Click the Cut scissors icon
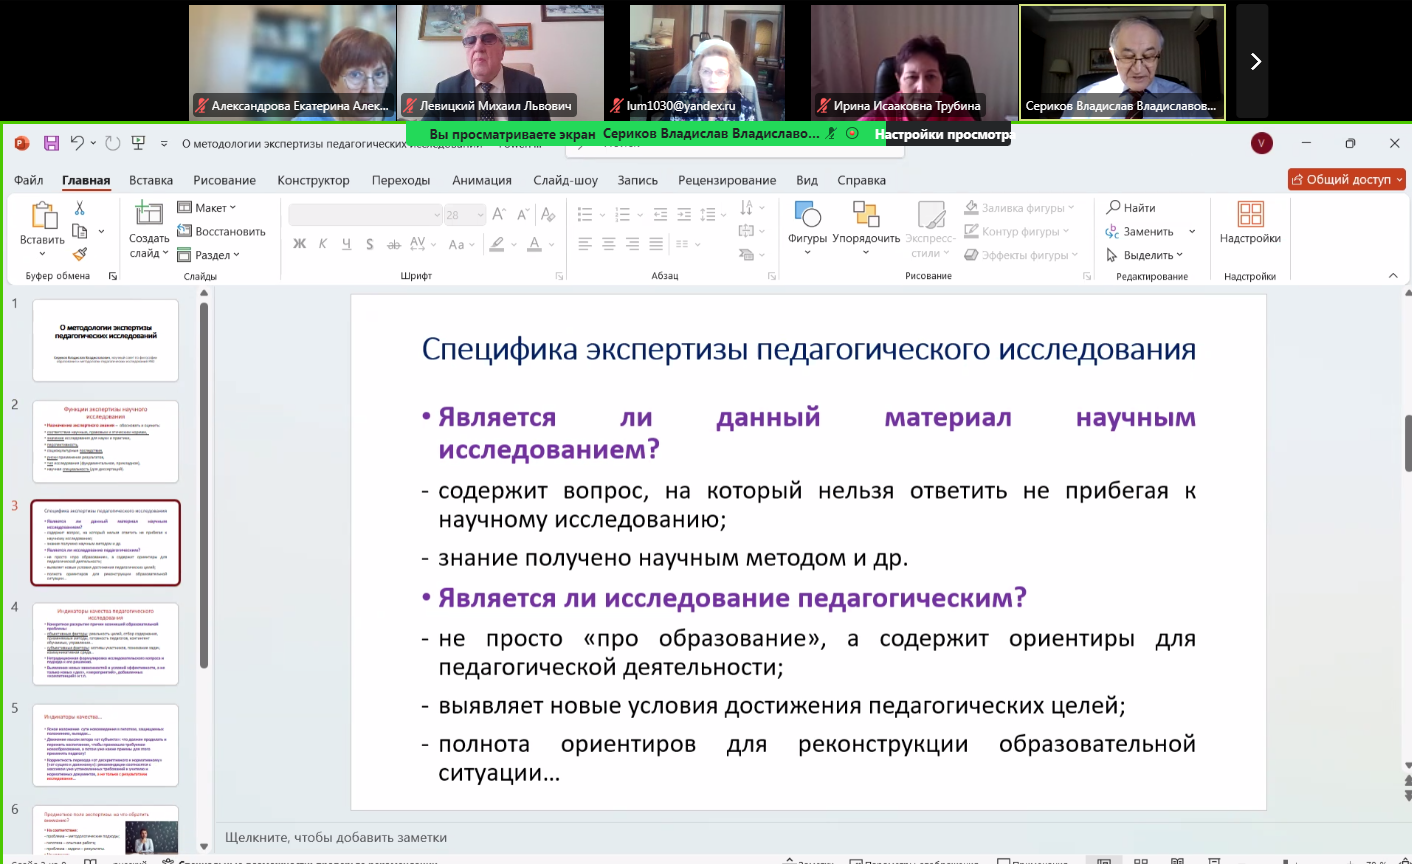This screenshot has height=864, width=1412. (80, 208)
